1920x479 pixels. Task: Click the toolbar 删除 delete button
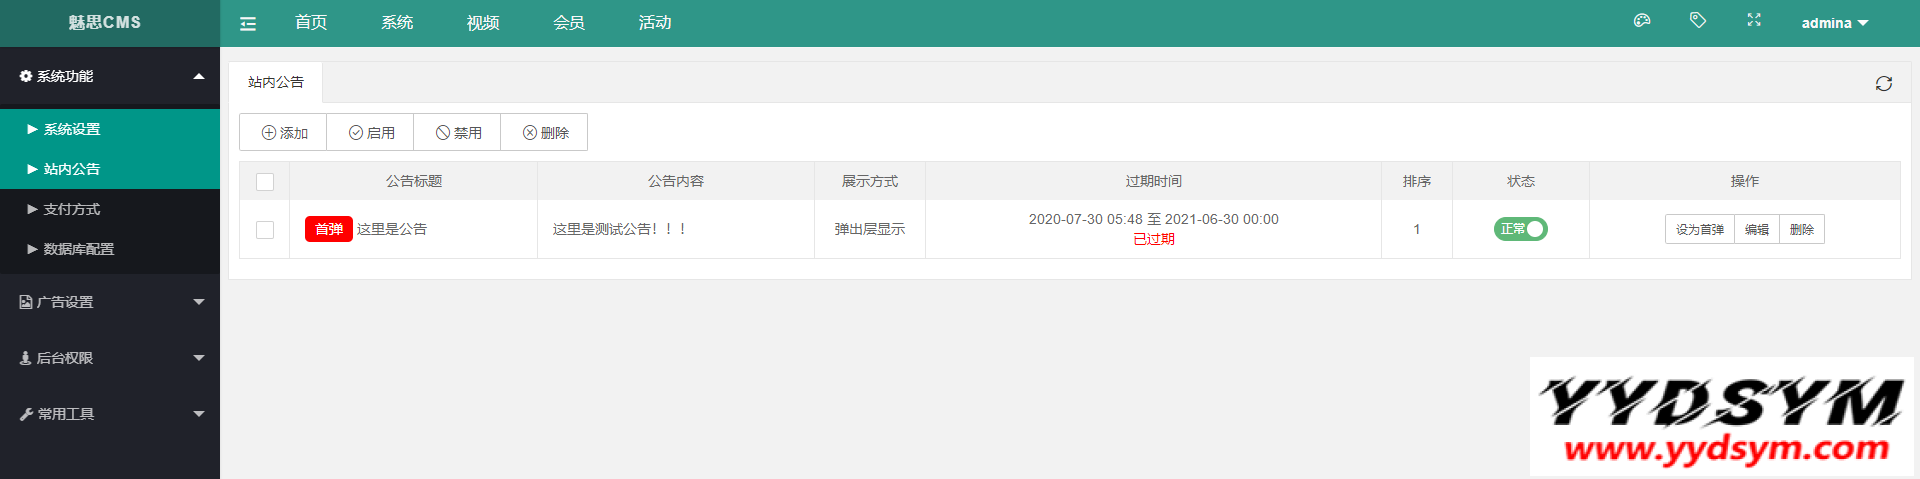(x=545, y=132)
